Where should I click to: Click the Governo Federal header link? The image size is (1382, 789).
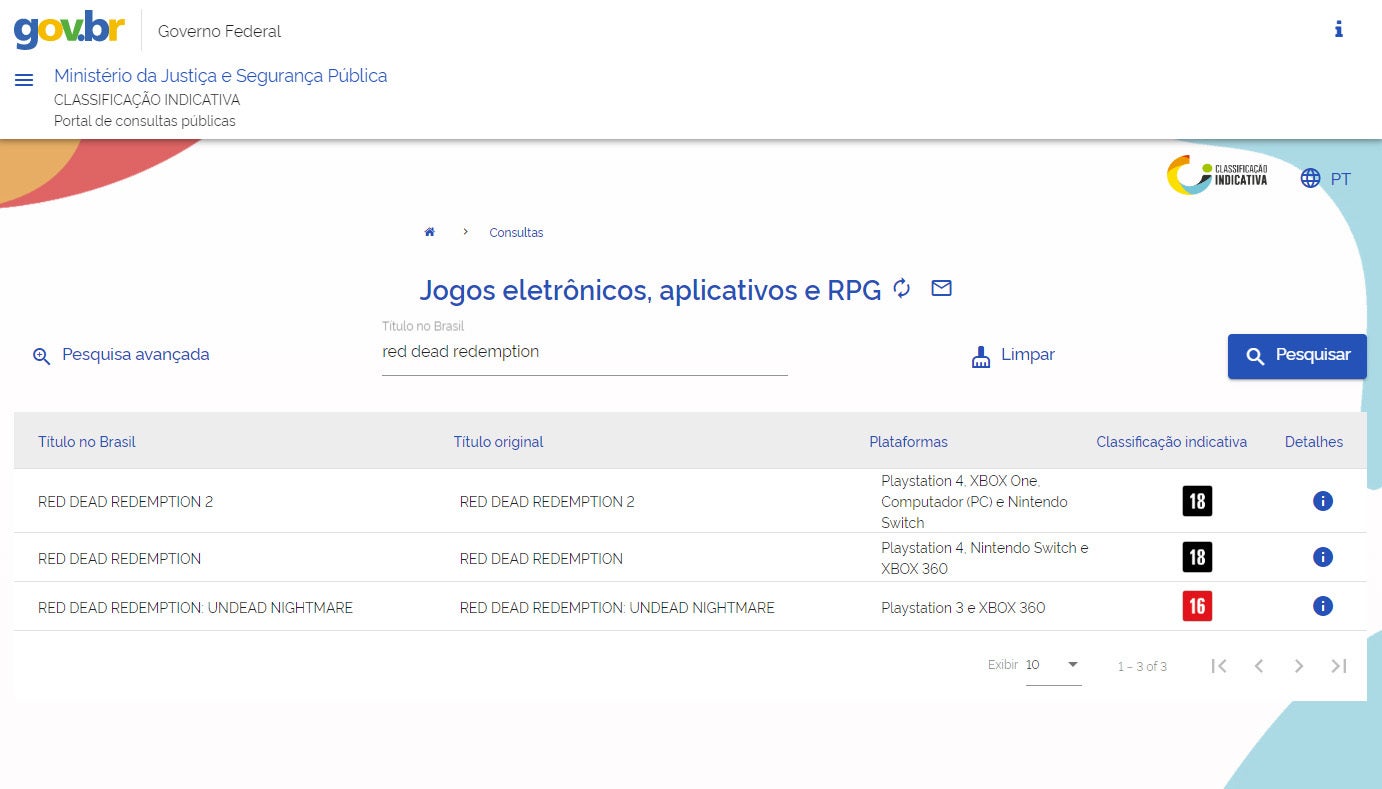coord(220,31)
